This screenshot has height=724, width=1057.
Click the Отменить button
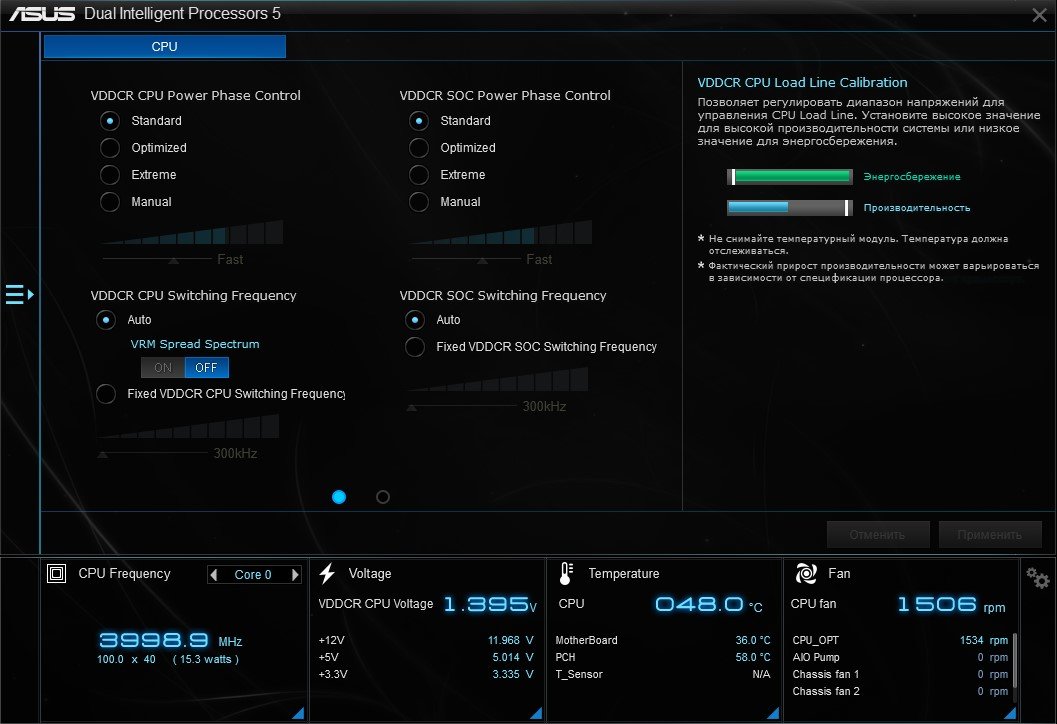[x=878, y=535]
